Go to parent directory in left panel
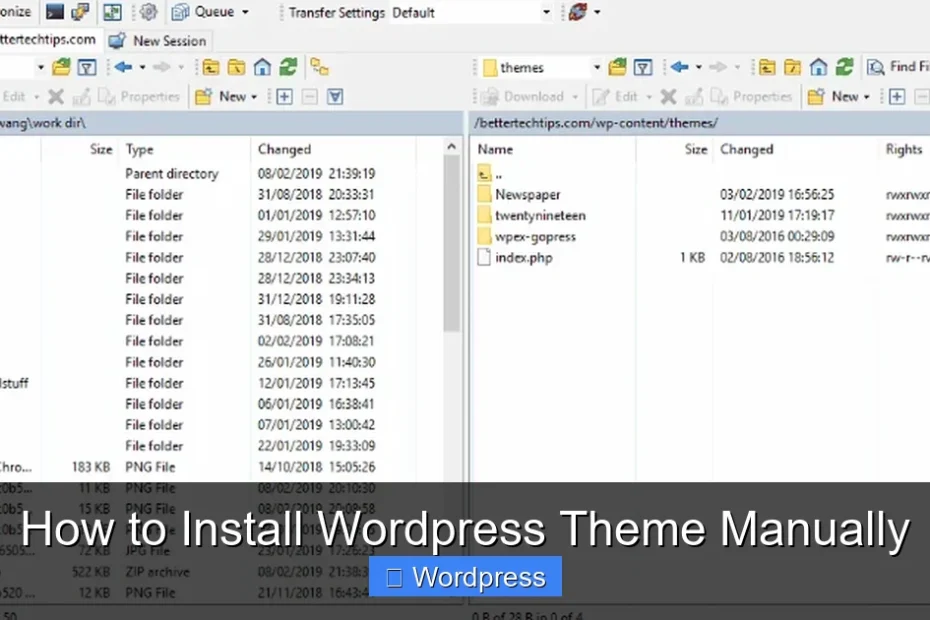 211,67
